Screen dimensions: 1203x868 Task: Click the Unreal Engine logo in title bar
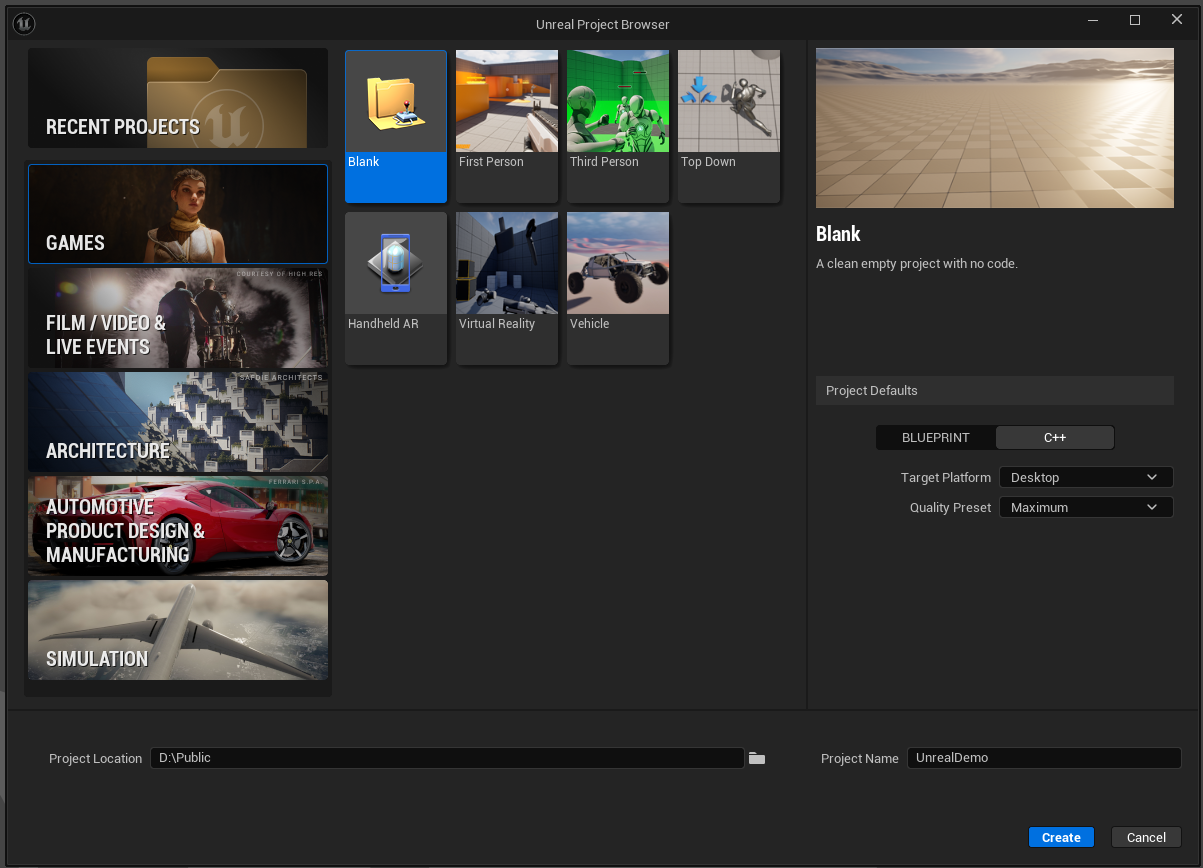click(25, 23)
